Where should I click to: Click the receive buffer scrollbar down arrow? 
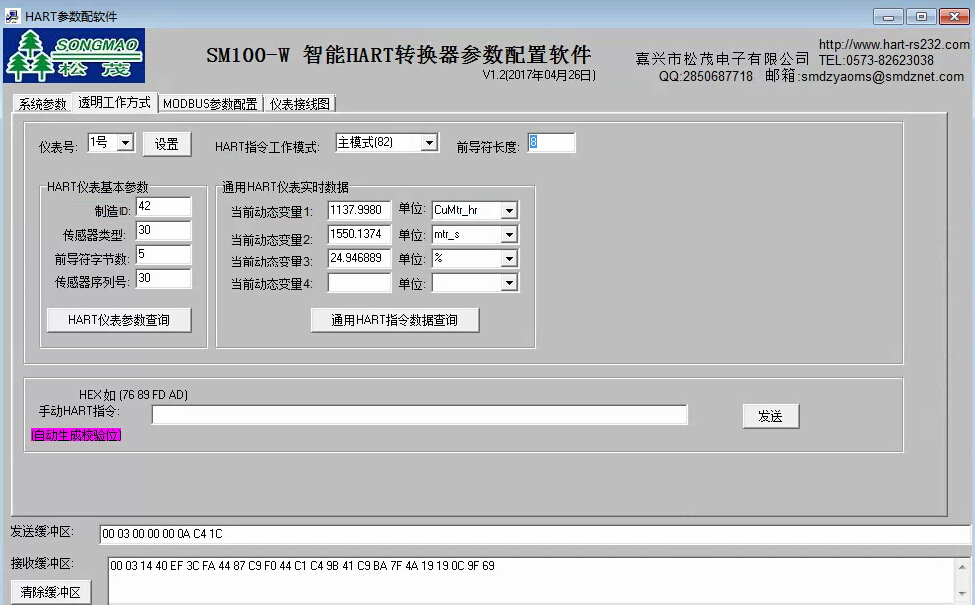tap(962, 594)
